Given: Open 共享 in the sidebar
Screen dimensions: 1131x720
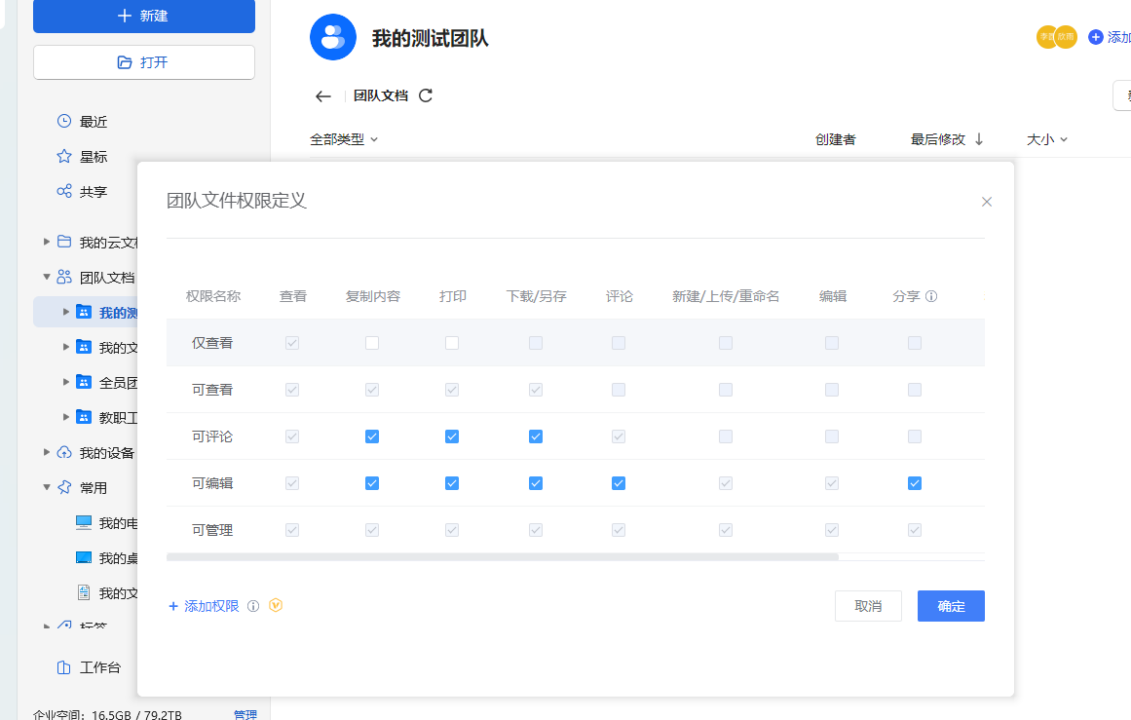Looking at the screenshot, I should coord(92,192).
